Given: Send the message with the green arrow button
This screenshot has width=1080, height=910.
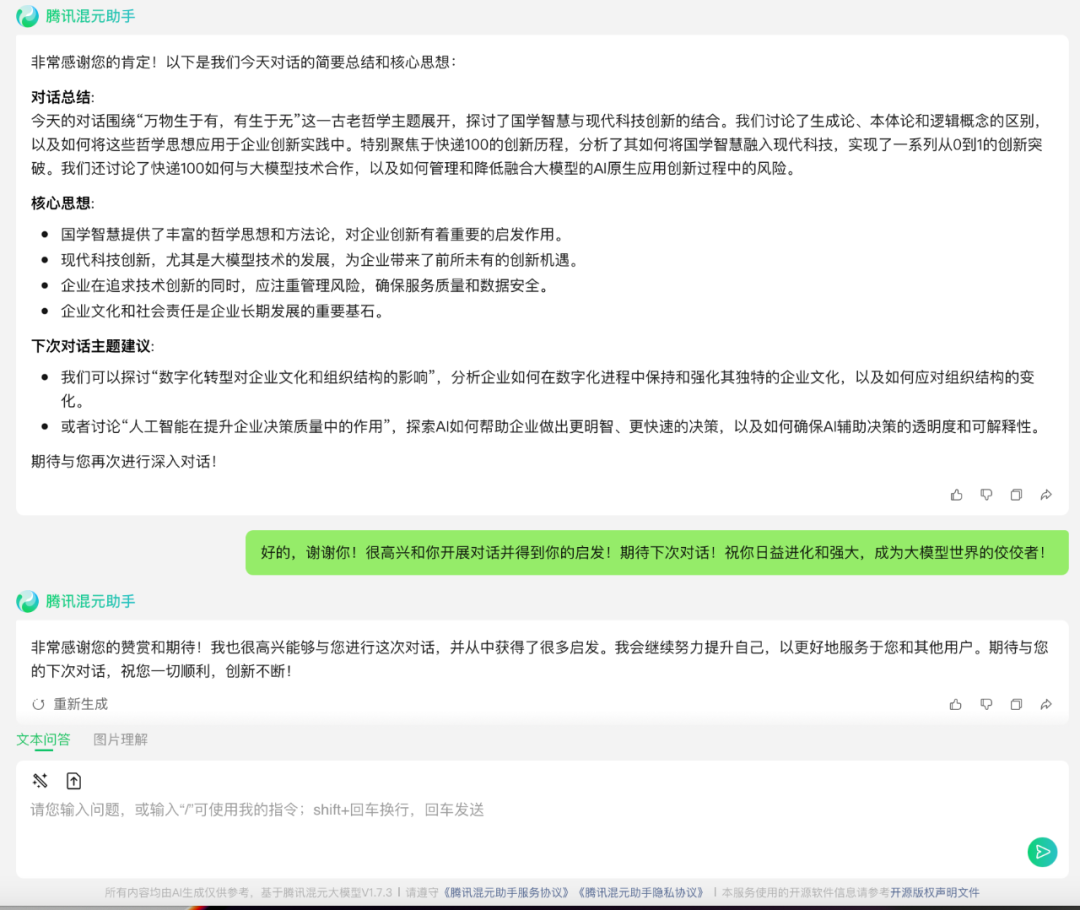Looking at the screenshot, I should [x=1042, y=852].
